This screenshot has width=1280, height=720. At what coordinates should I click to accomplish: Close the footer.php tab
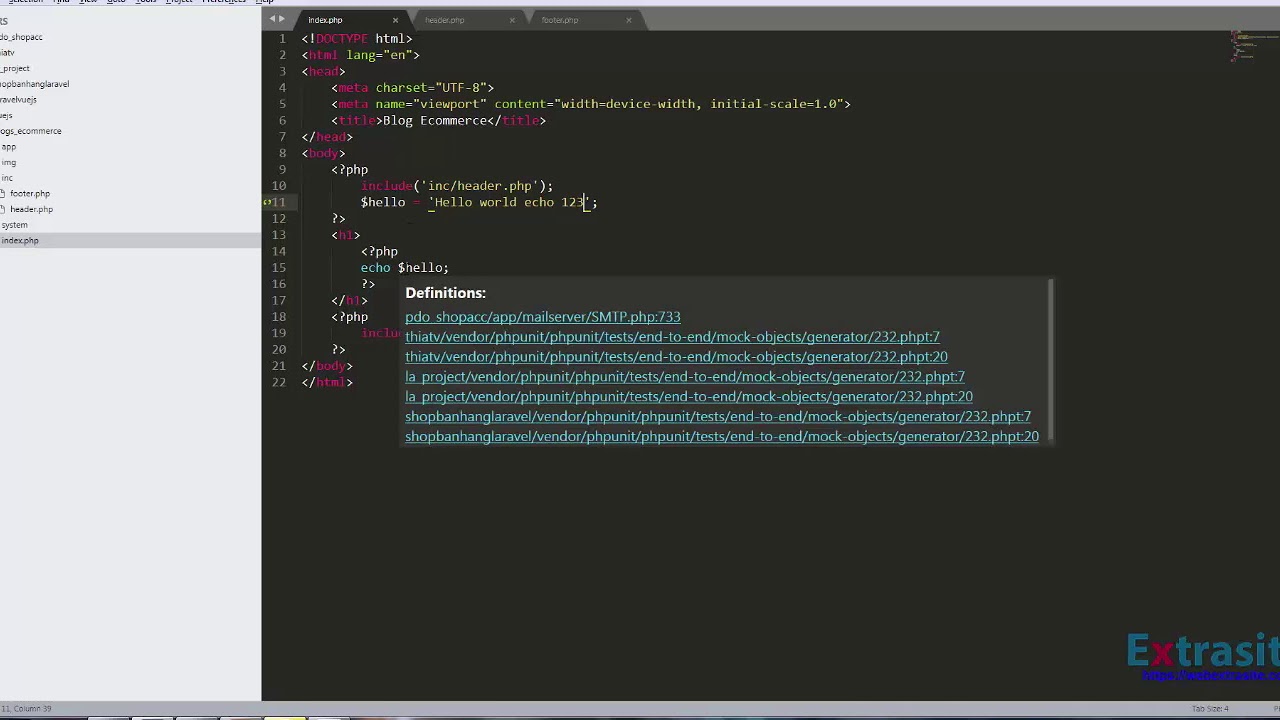point(629,20)
